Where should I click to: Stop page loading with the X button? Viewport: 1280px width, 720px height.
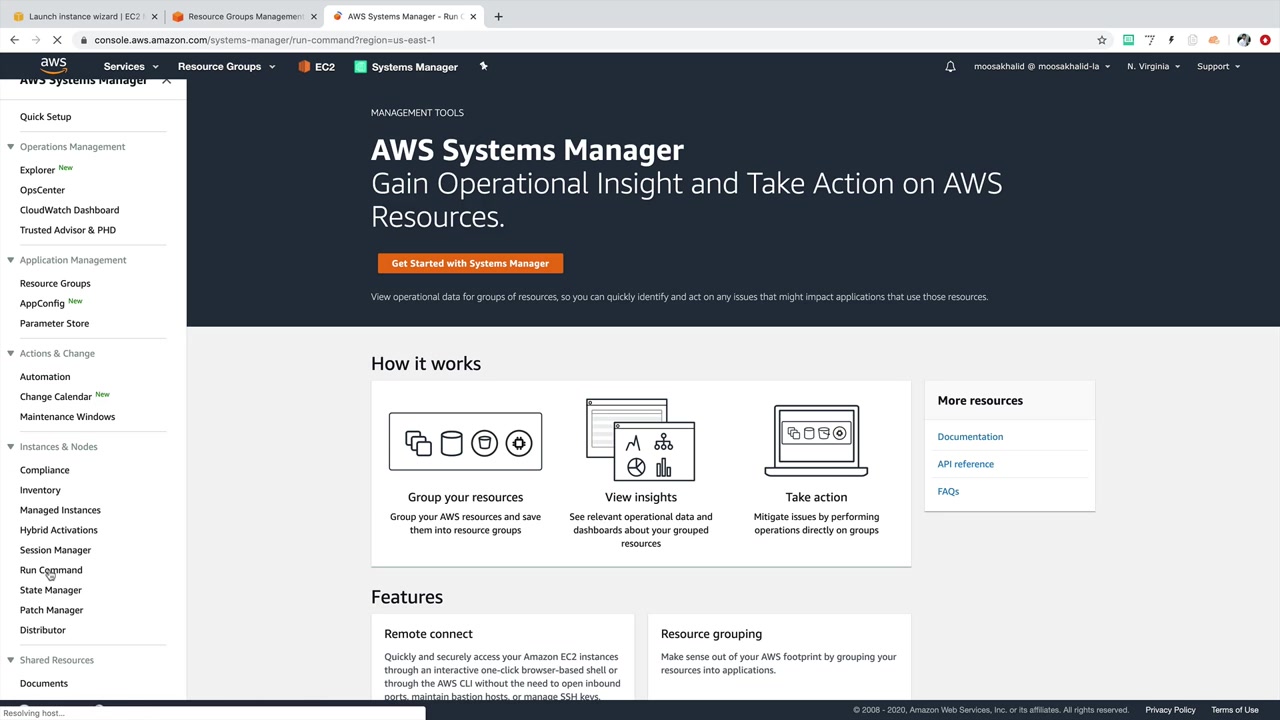coord(57,40)
